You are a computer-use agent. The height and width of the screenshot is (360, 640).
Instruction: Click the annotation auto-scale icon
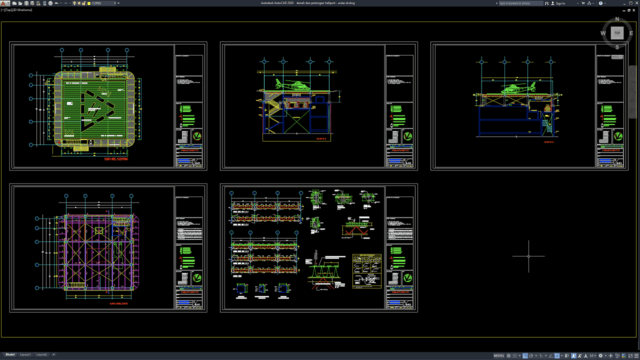point(579,356)
